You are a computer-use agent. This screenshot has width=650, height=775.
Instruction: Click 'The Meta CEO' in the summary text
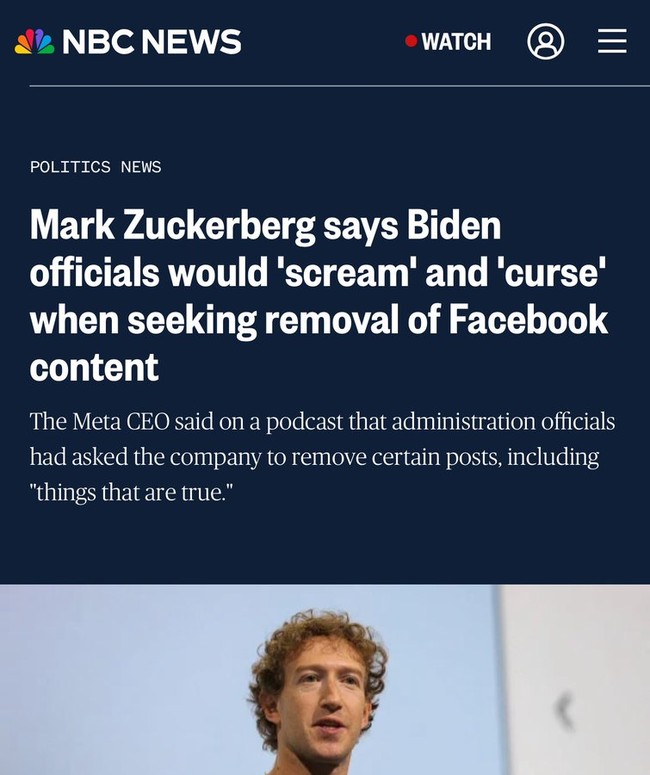99,422
